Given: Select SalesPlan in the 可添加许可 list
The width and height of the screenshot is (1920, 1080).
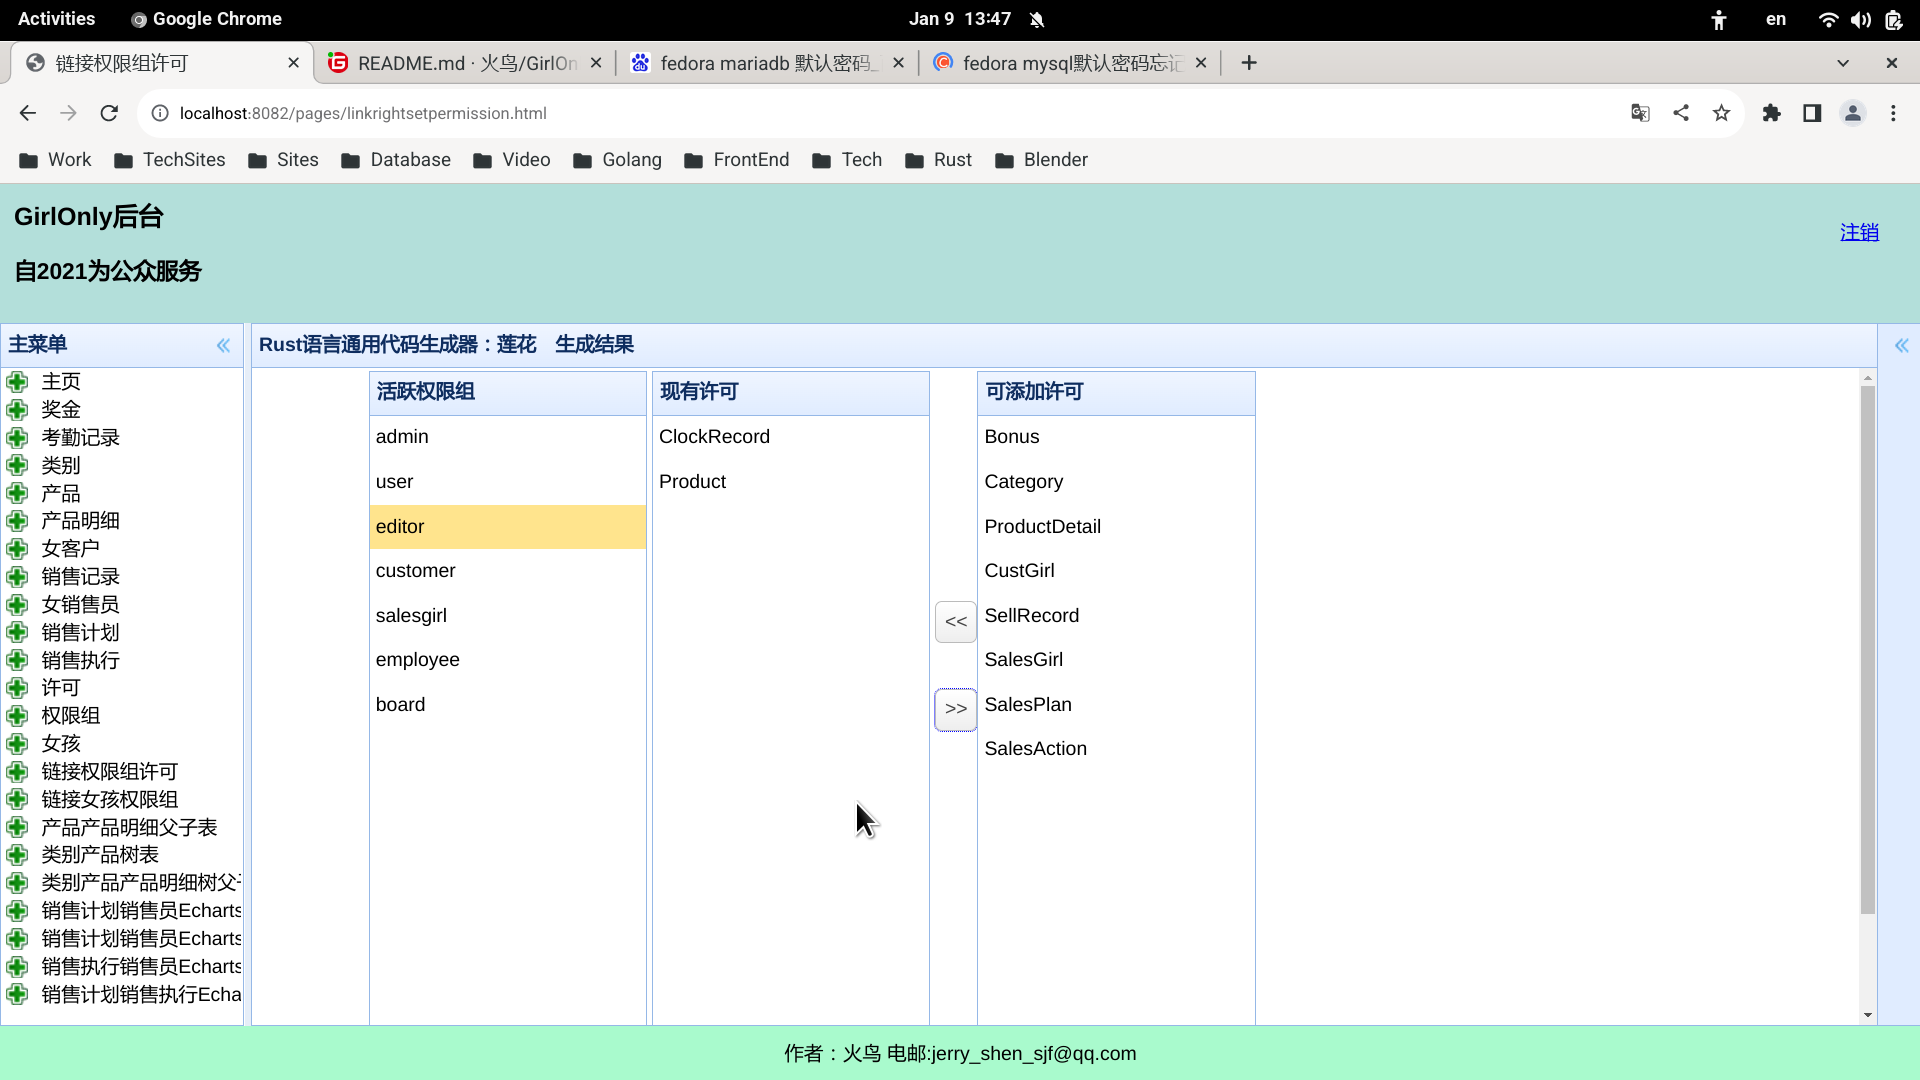Looking at the screenshot, I should coord(1028,705).
